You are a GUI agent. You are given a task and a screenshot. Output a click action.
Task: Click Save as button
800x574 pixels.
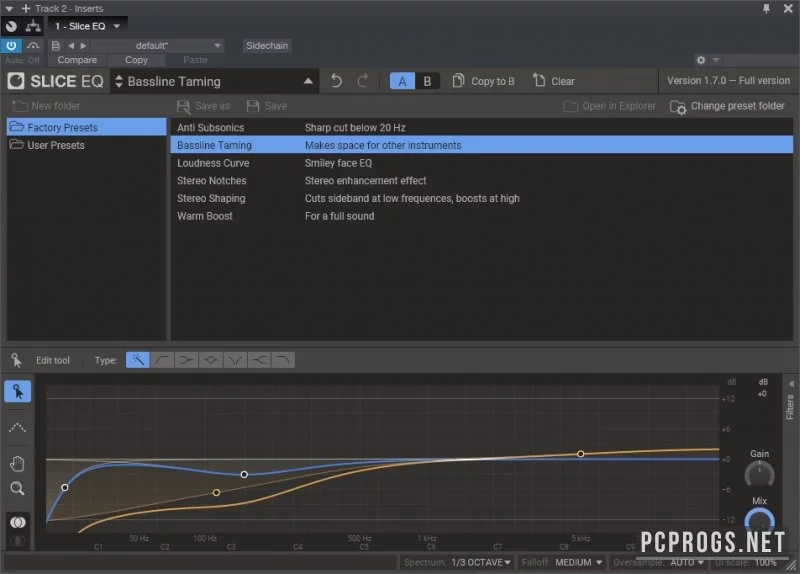coord(203,106)
